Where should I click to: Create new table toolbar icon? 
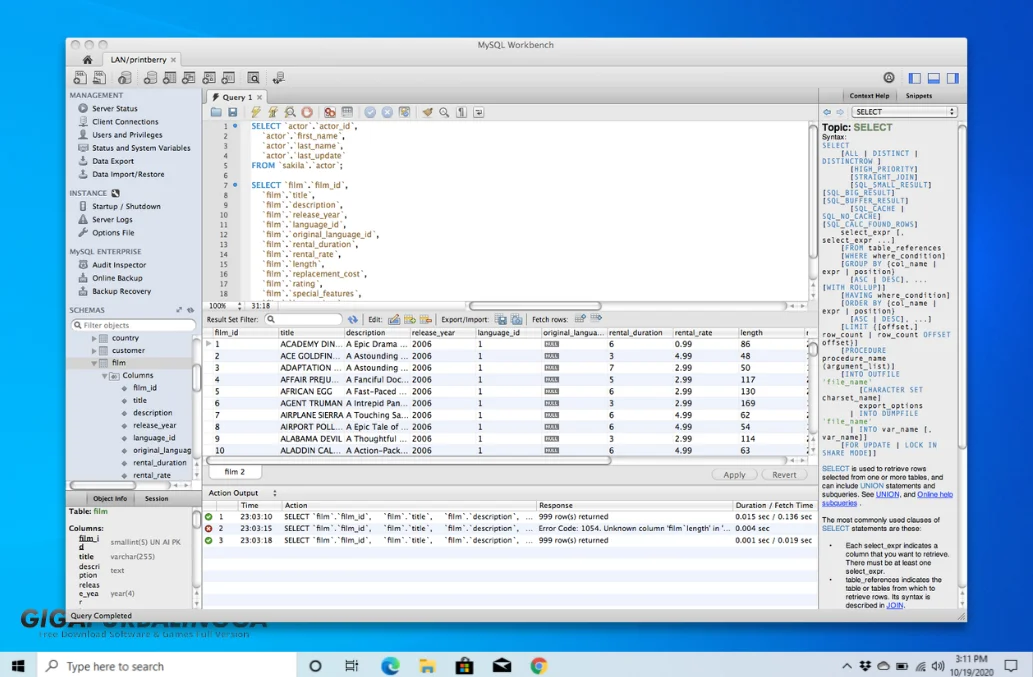169,78
